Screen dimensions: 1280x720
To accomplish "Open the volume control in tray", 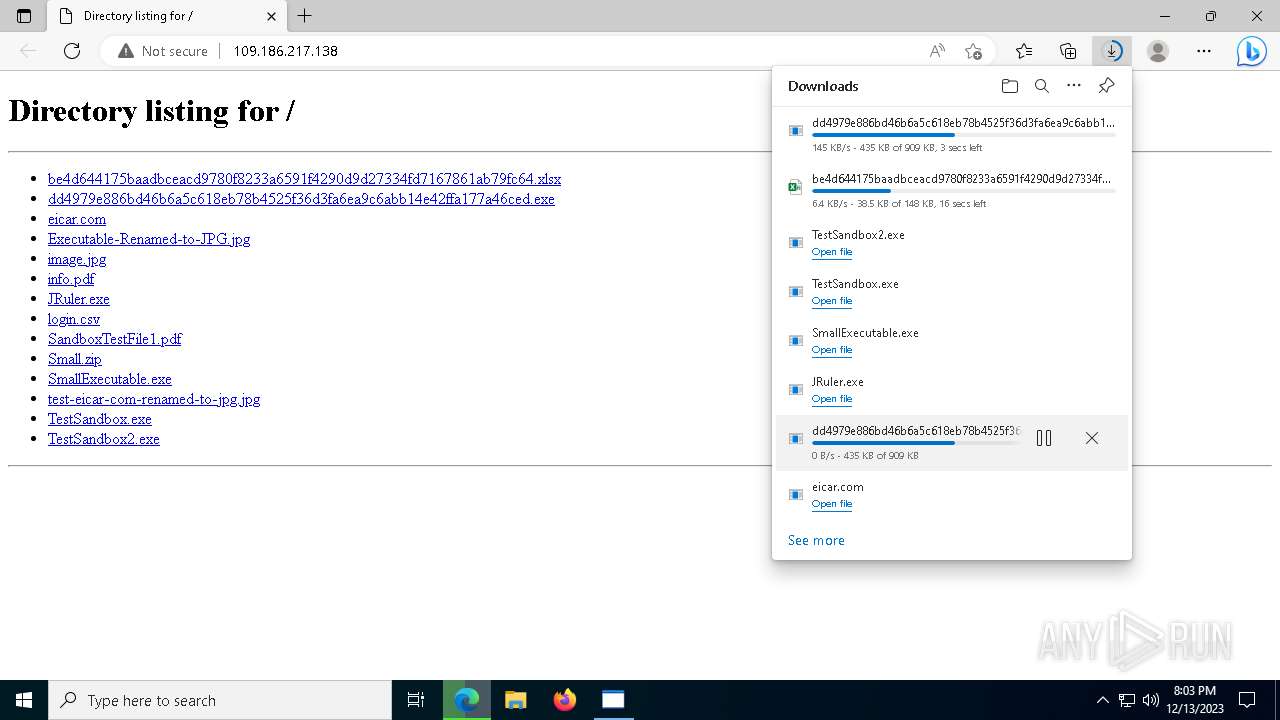I will click(1151, 700).
